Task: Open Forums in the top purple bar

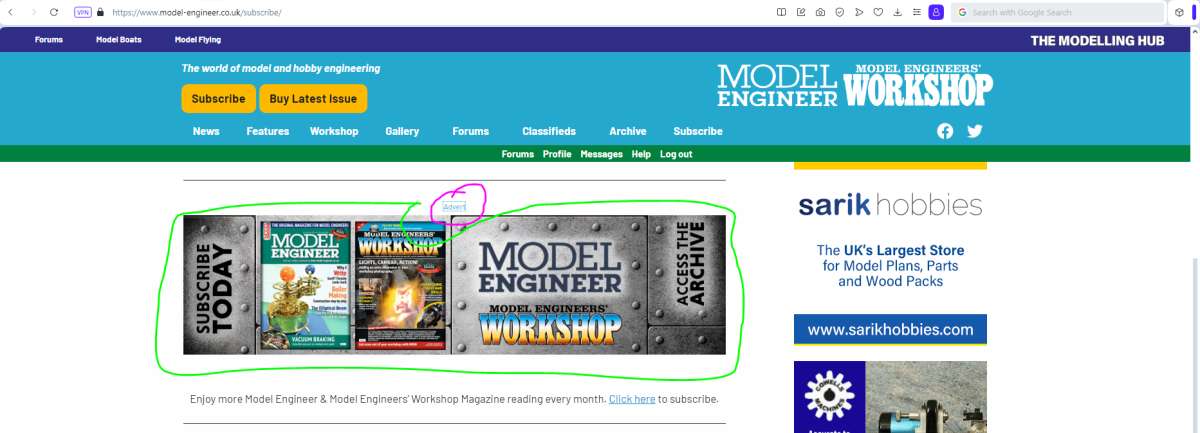Action: [x=48, y=40]
